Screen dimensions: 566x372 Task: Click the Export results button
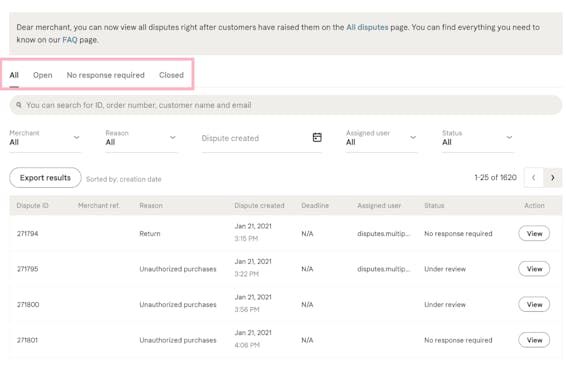45,178
